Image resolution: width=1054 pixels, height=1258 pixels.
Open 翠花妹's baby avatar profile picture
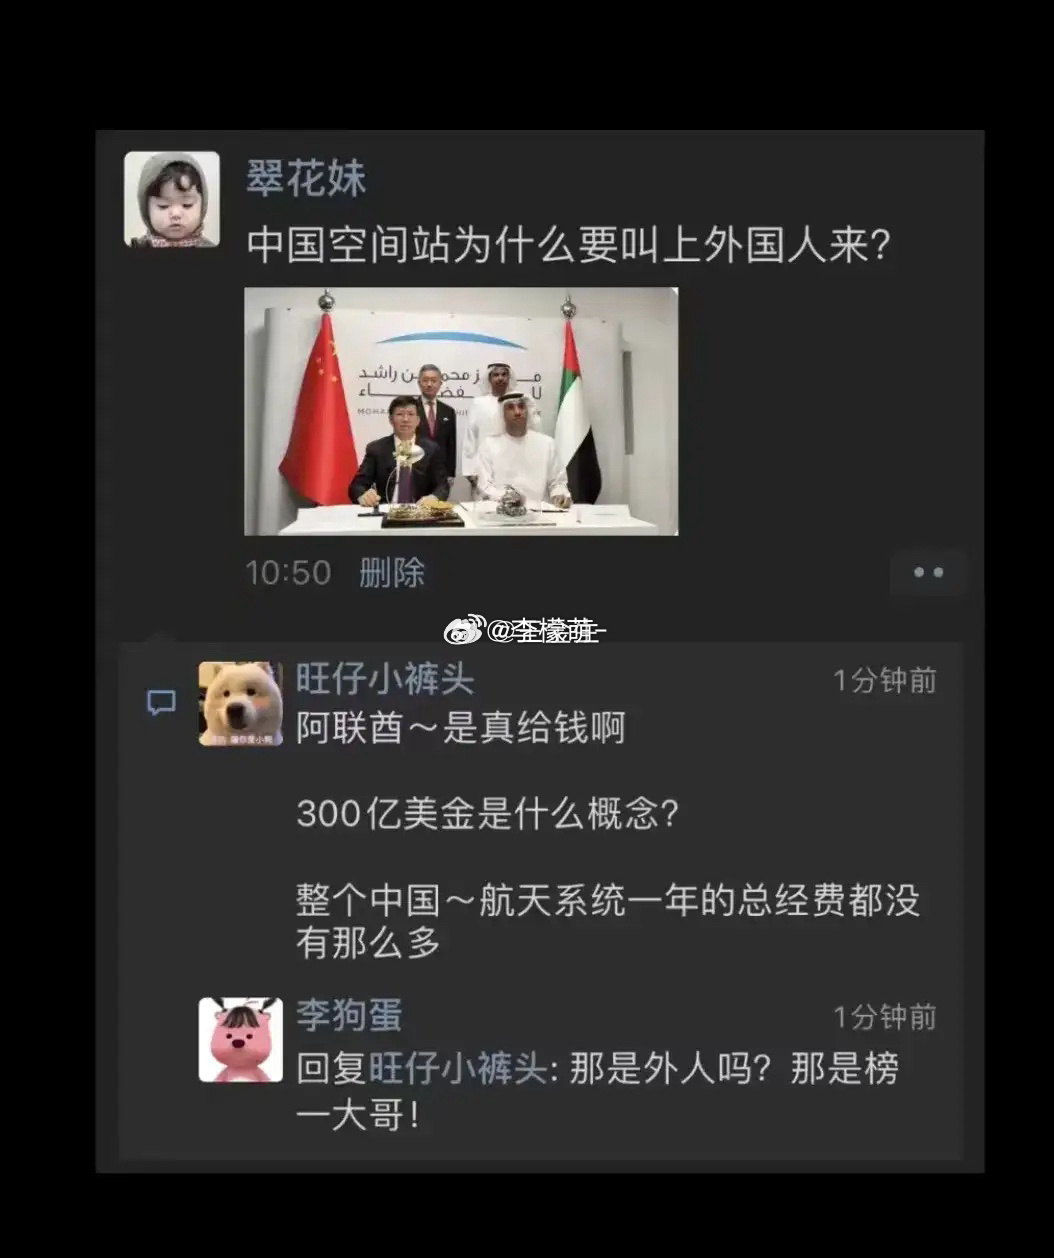click(x=172, y=199)
